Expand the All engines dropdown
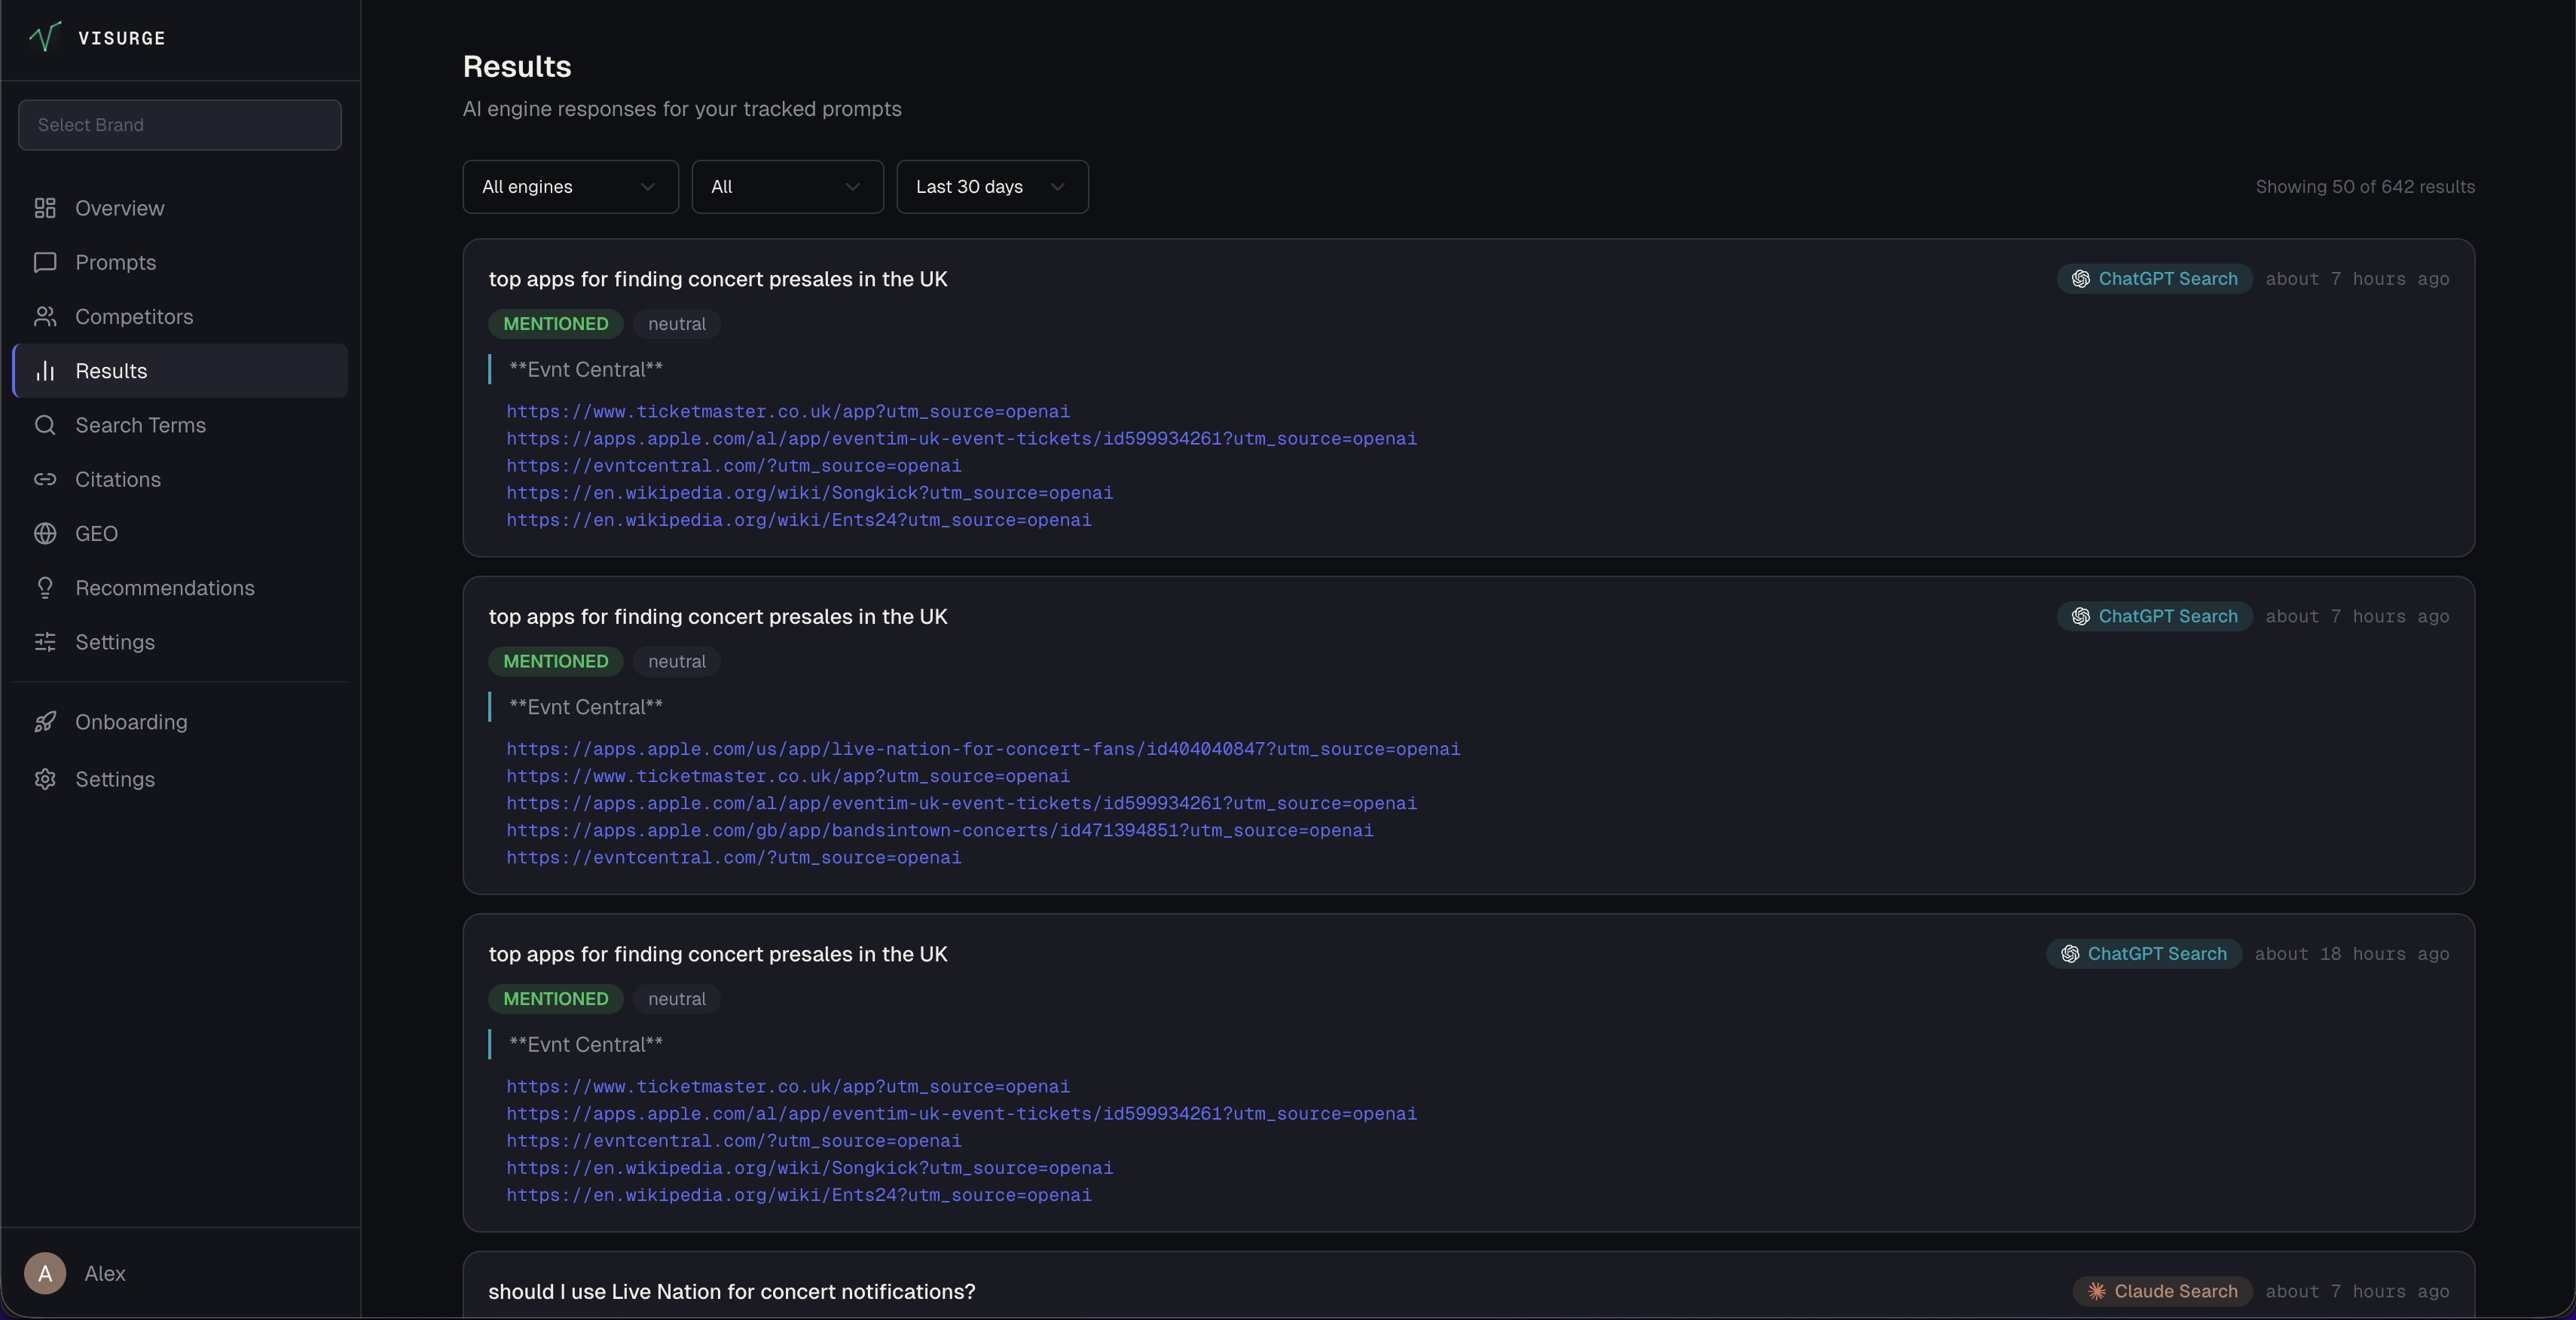 [570, 187]
